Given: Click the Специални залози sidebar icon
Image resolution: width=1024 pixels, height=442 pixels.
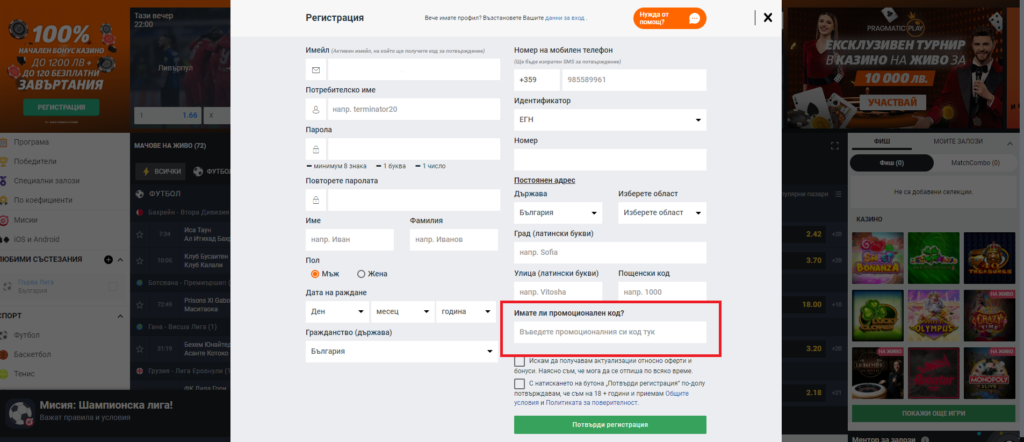Looking at the screenshot, I should 5,180.
